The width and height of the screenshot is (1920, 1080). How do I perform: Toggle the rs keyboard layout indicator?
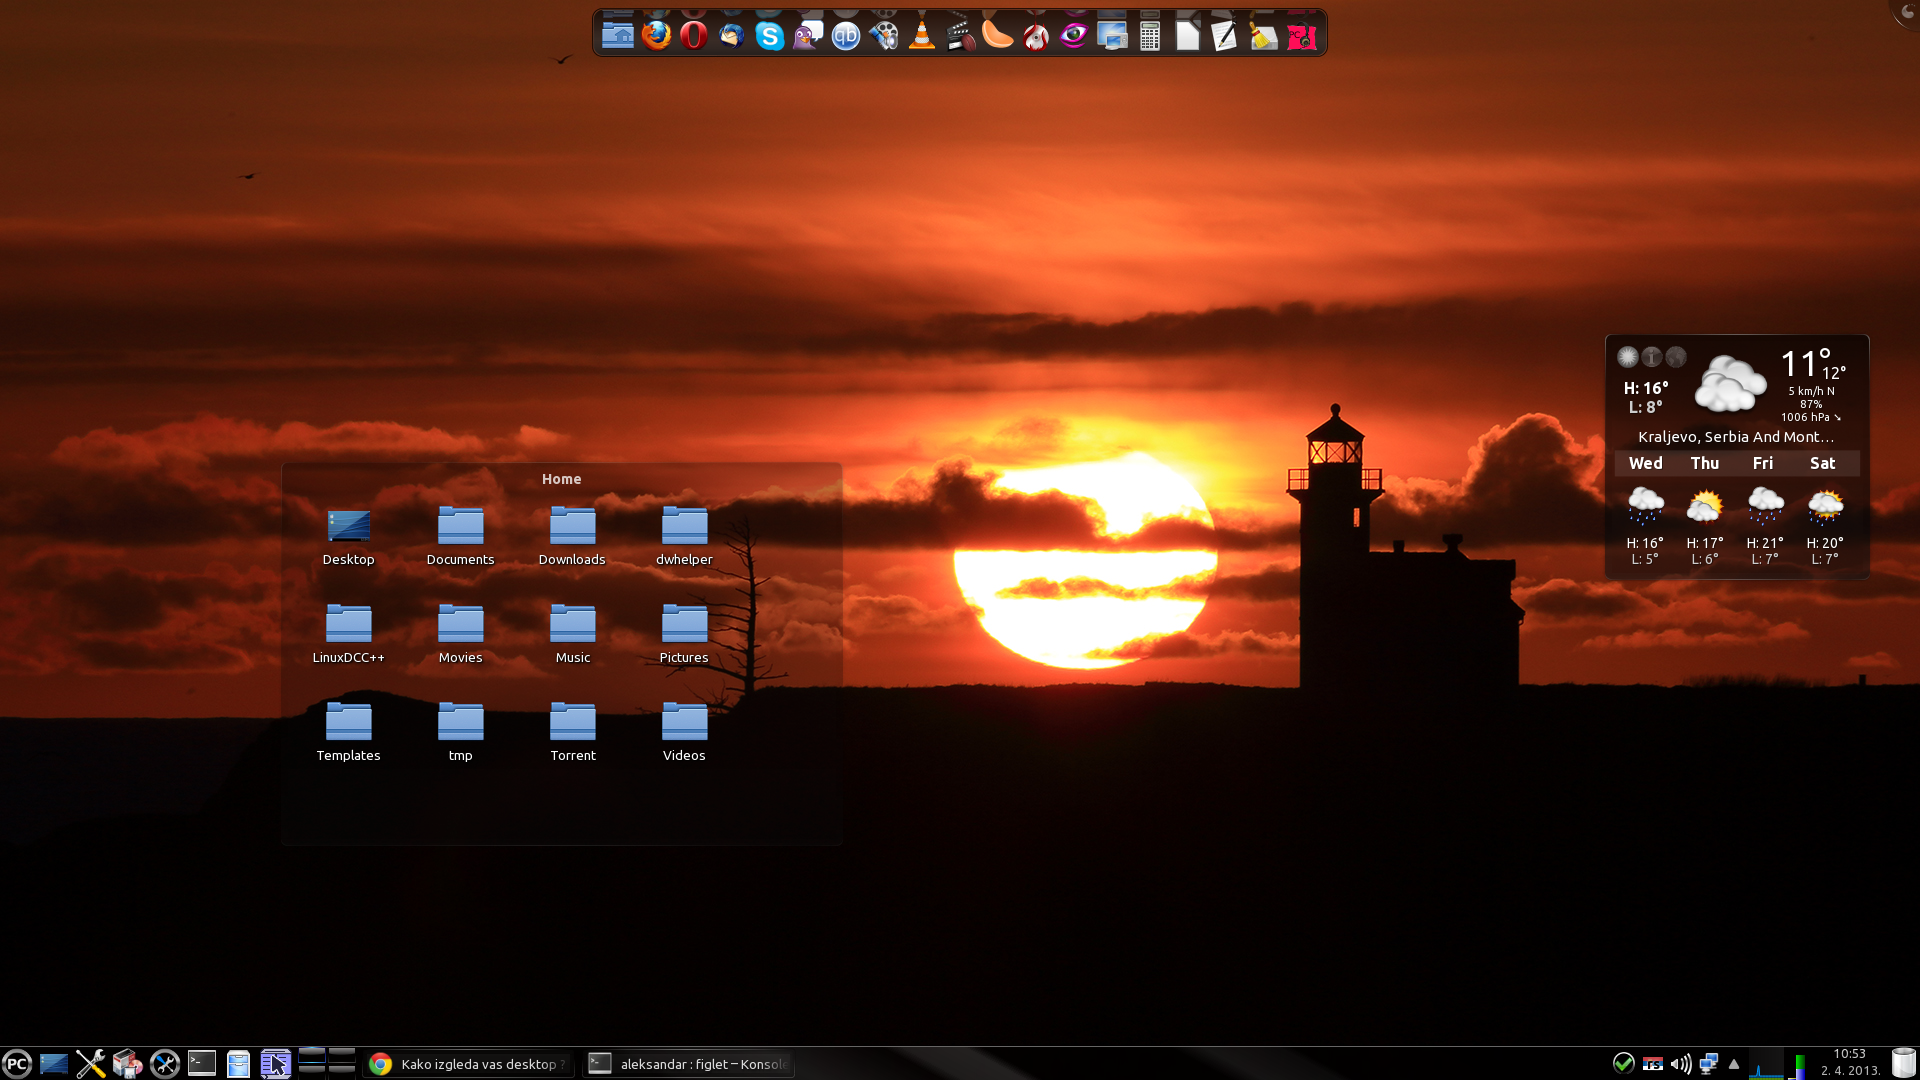[1653, 1064]
